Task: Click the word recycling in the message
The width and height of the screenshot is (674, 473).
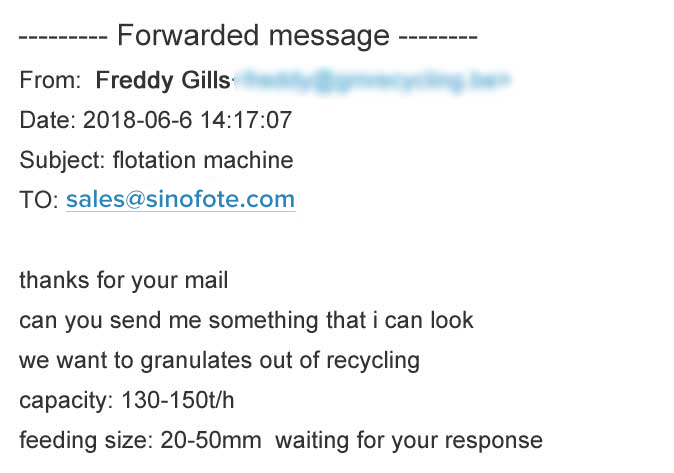Action: click(x=373, y=361)
